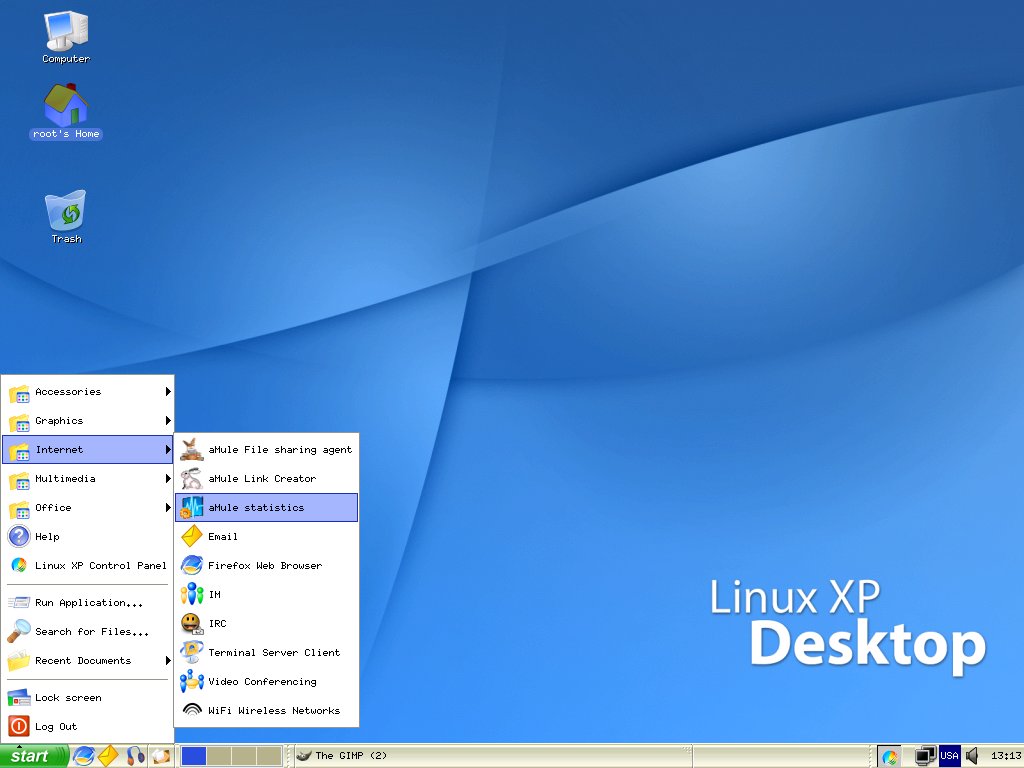1024x768 pixels.
Task: Change the USA keyboard layout indicator
Action: tap(949, 756)
